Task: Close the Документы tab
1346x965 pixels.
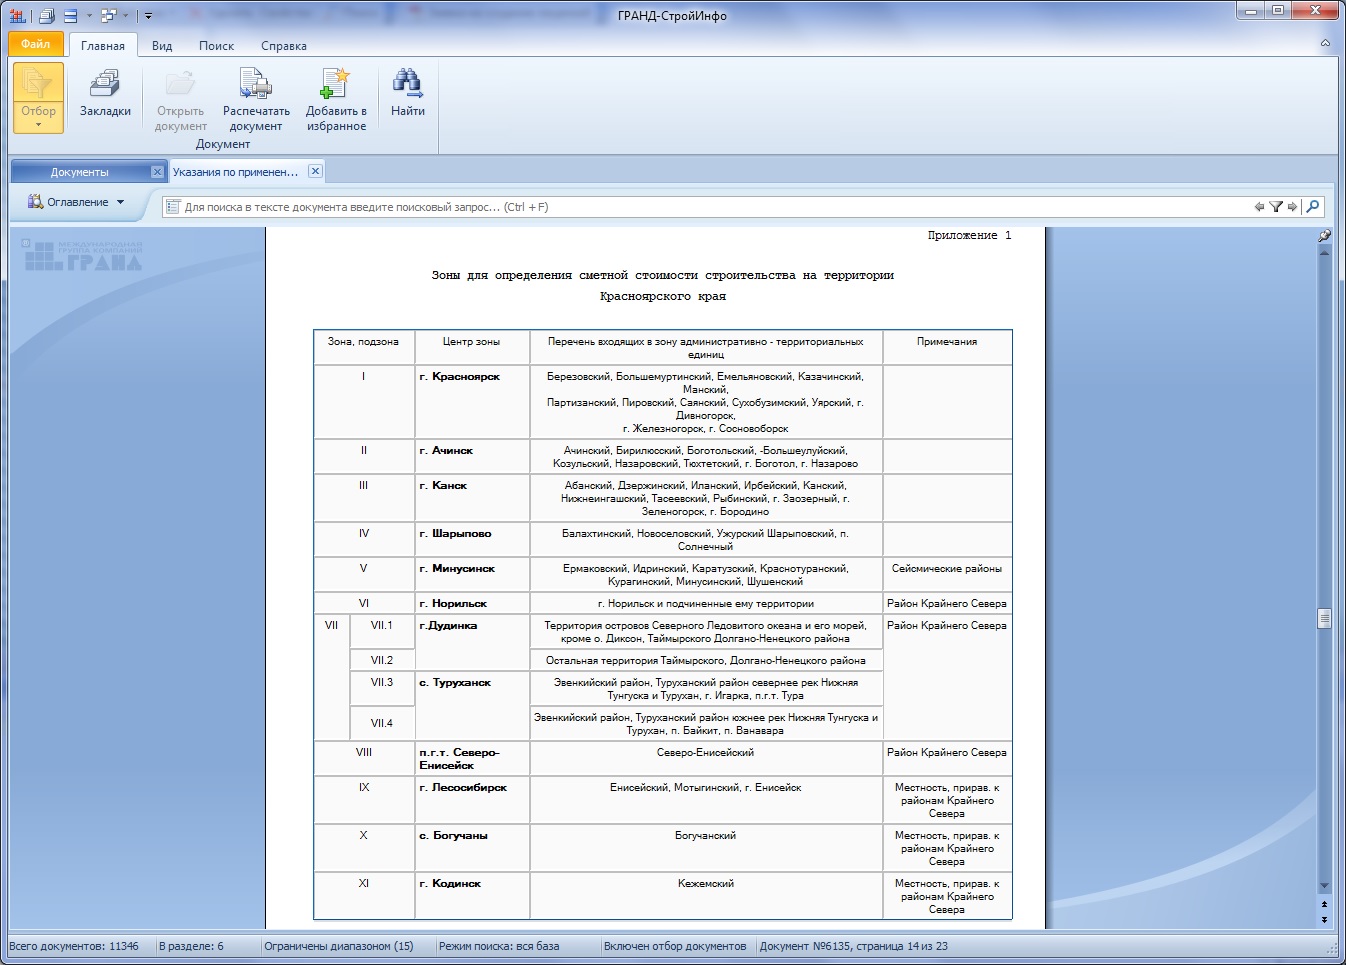Action: 157,172
